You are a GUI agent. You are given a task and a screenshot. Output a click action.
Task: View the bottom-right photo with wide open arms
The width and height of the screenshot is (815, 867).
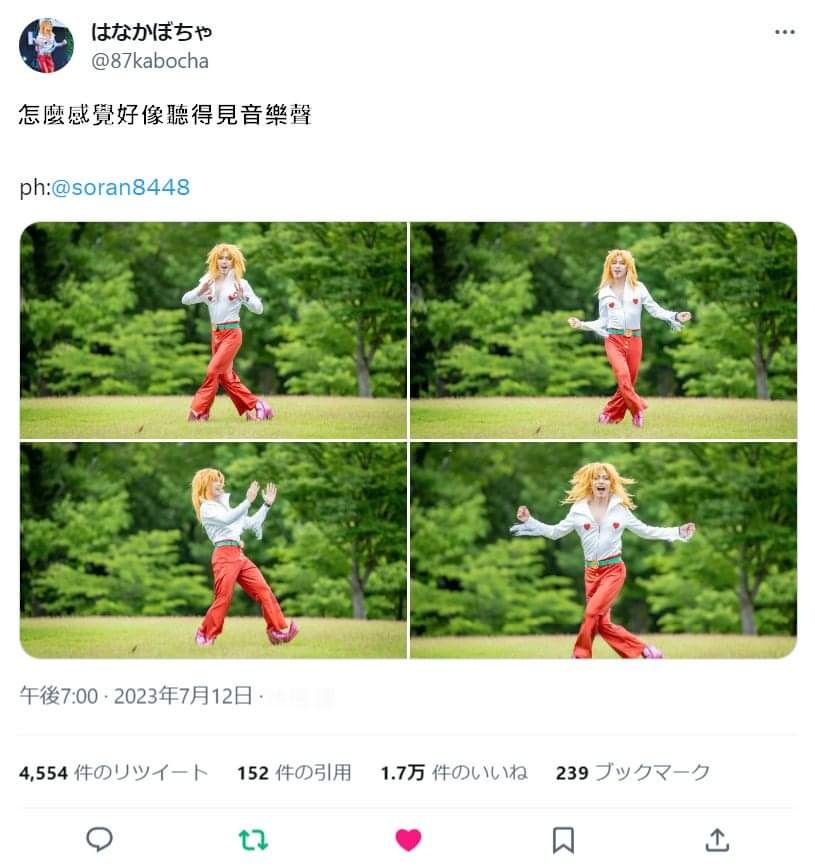tap(603, 550)
